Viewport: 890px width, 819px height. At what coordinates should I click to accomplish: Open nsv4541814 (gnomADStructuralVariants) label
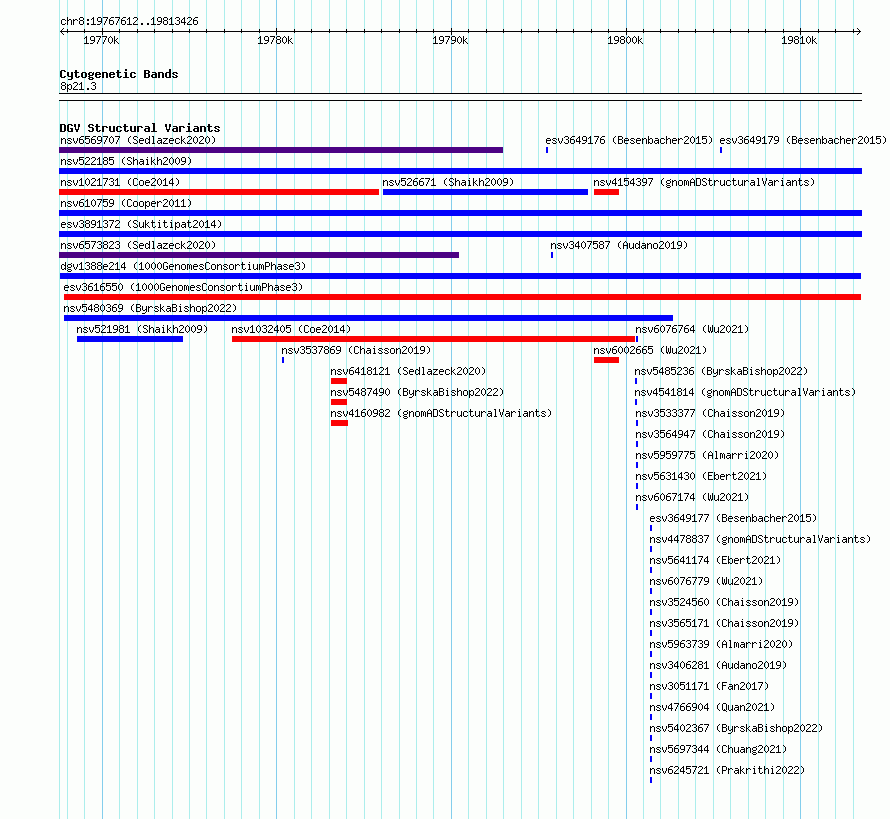click(745, 392)
